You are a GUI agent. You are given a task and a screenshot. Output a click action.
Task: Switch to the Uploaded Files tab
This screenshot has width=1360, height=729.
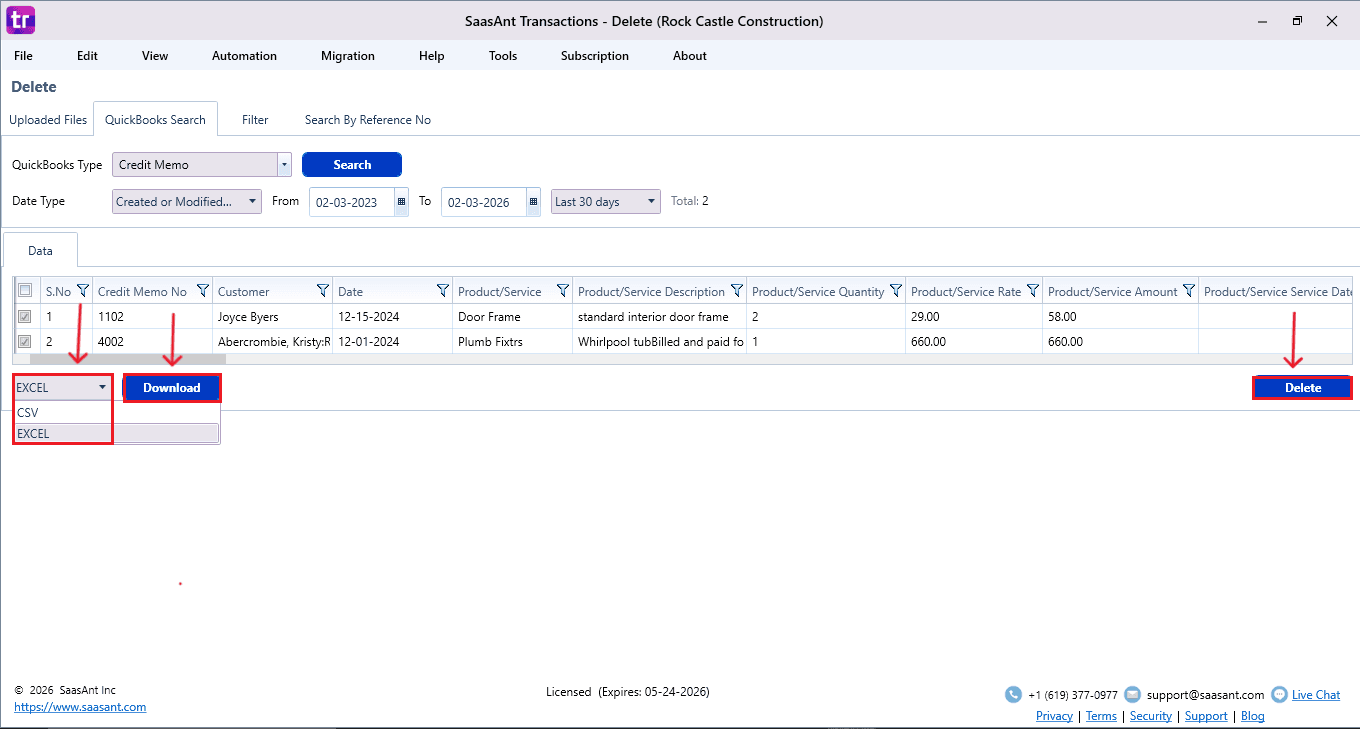(x=48, y=120)
